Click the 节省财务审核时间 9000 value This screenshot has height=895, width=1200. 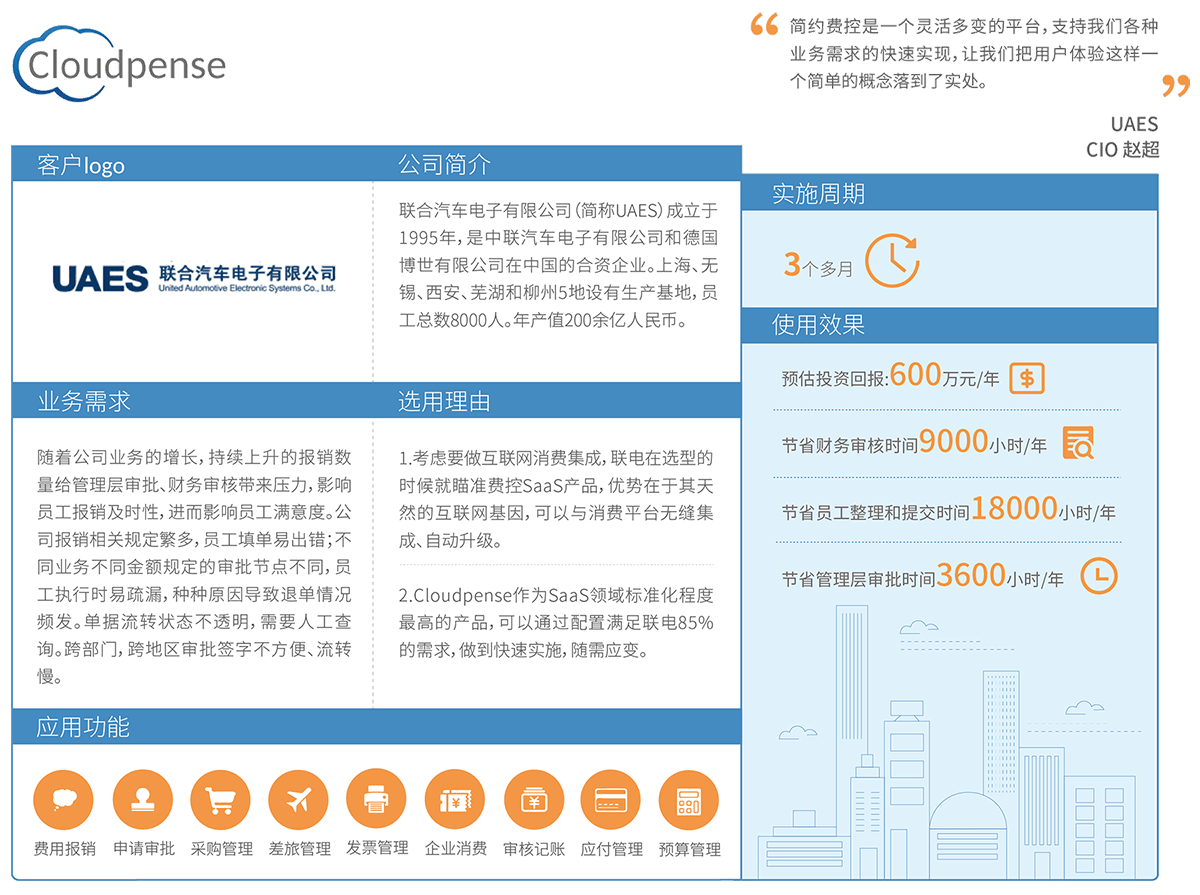coord(914,441)
